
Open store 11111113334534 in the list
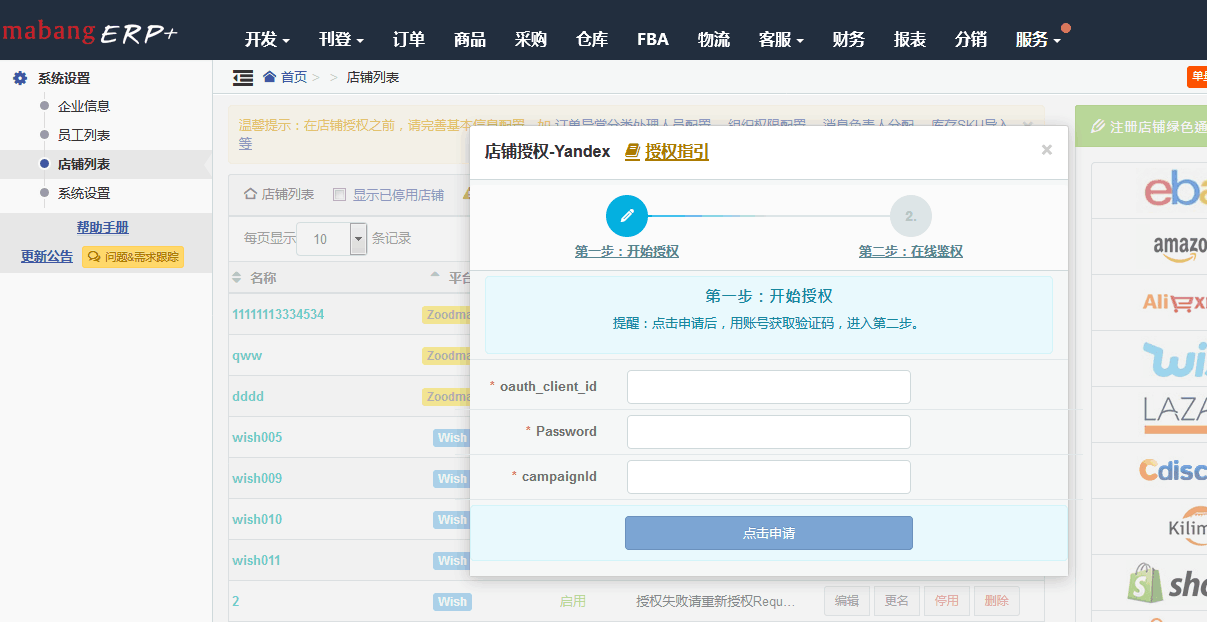[x=278, y=314]
